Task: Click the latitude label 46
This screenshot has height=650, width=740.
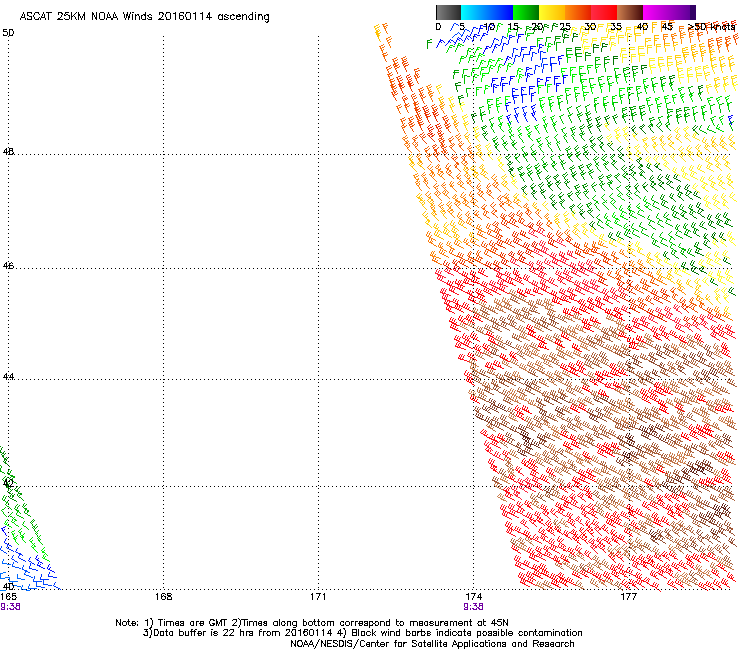Action: (x=8, y=266)
